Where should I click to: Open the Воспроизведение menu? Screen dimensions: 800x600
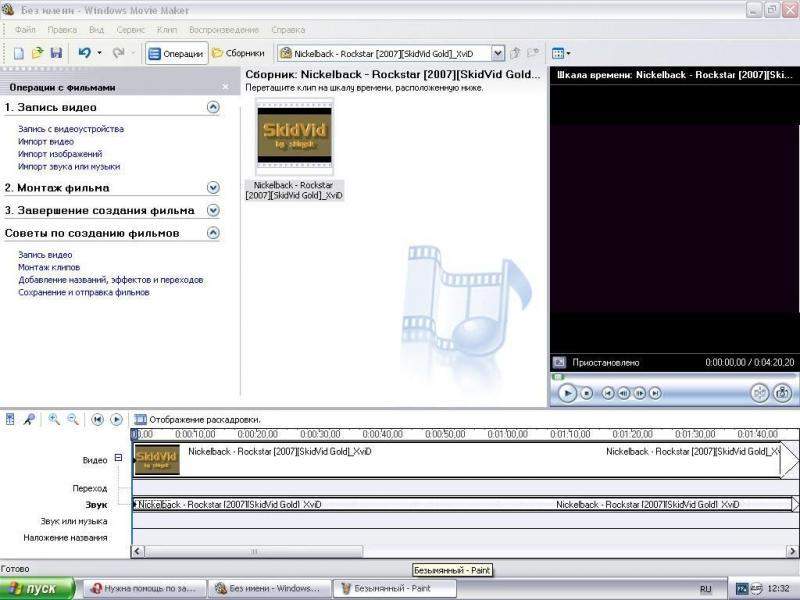[224, 30]
